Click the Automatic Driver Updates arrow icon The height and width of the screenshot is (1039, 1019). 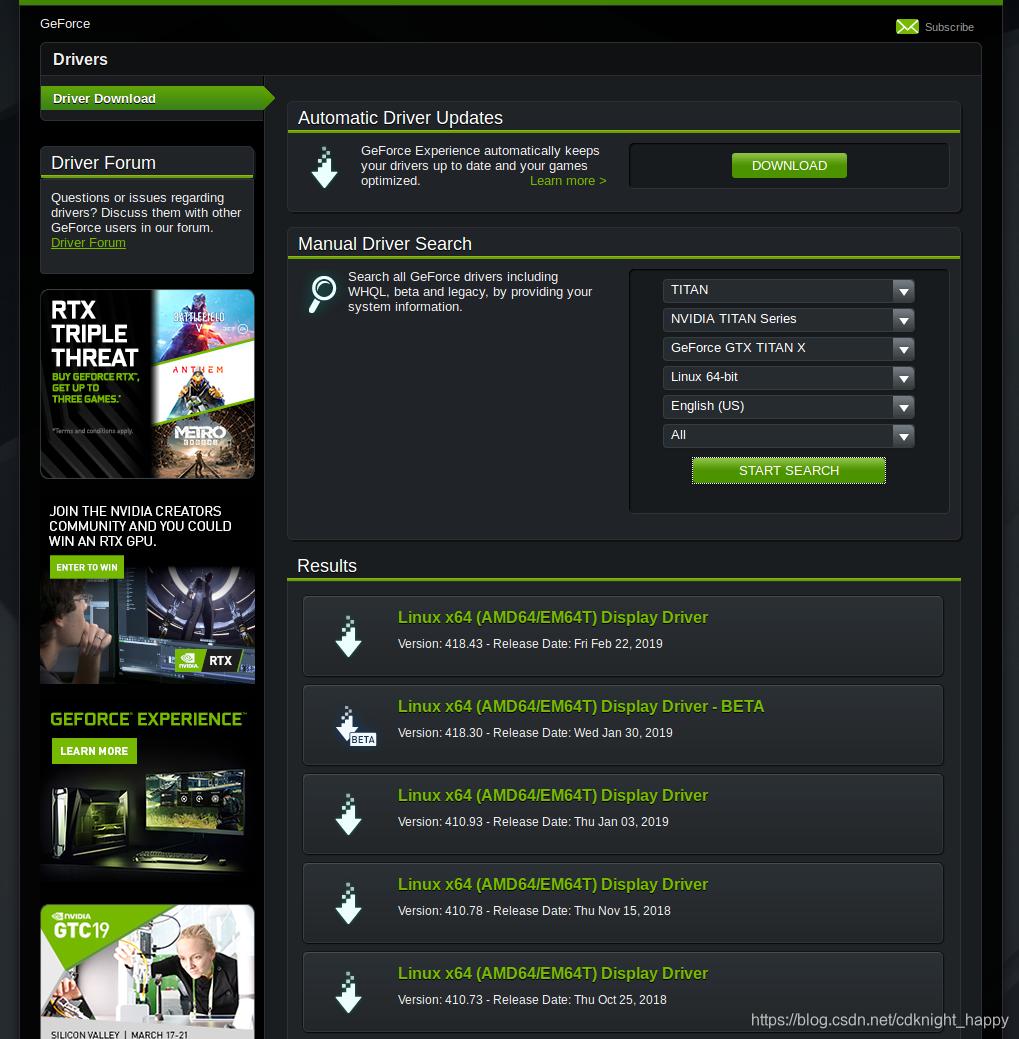325,168
